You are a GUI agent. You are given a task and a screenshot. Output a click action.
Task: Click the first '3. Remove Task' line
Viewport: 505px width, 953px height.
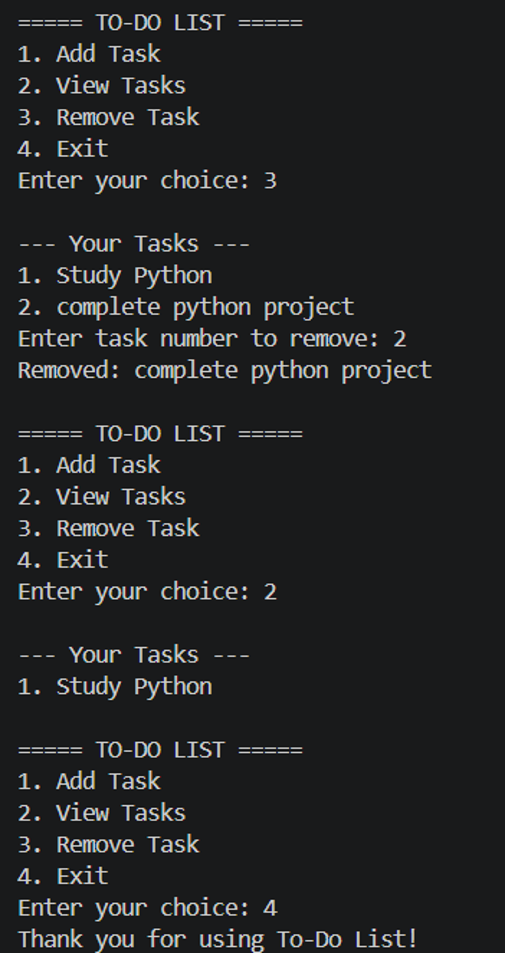[x=109, y=117]
